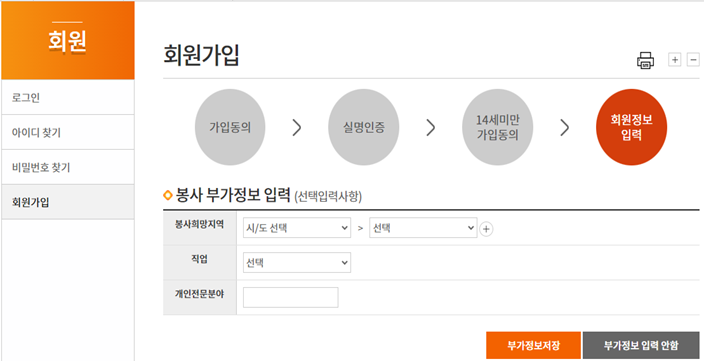Screen dimensions: 704x361
Task: Click the printer icon
Action: point(645,60)
